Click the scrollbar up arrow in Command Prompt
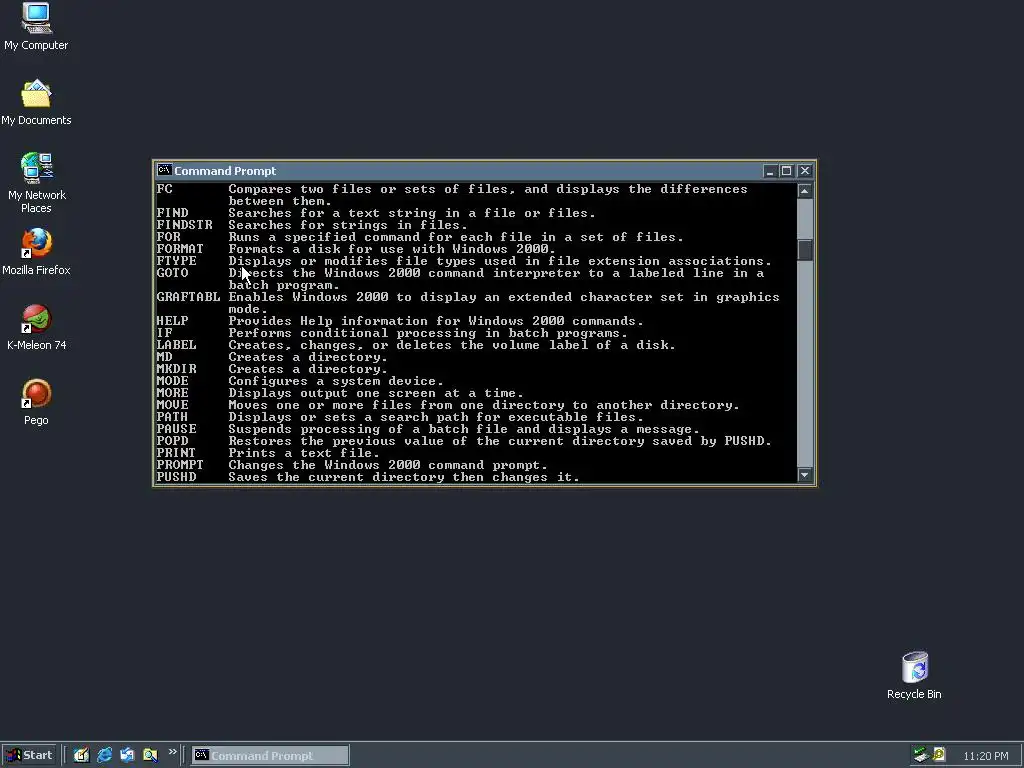The width and height of the screenshot is (1024, 768). pyautogui.click(x=805, y=190)
